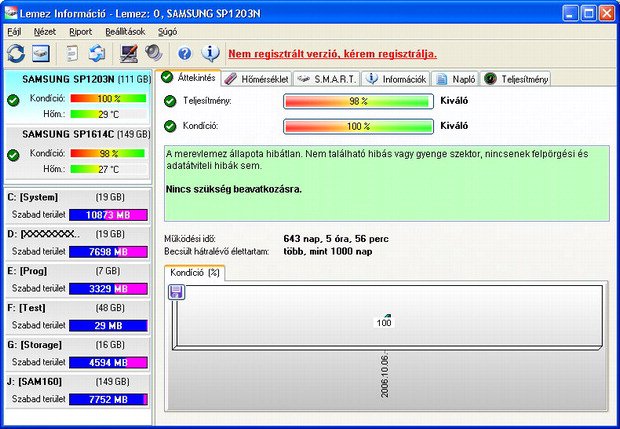Click the 10873 MB free space bar
Screen dimensions: 620x429
pyautogui.click(x=108, y=215)
